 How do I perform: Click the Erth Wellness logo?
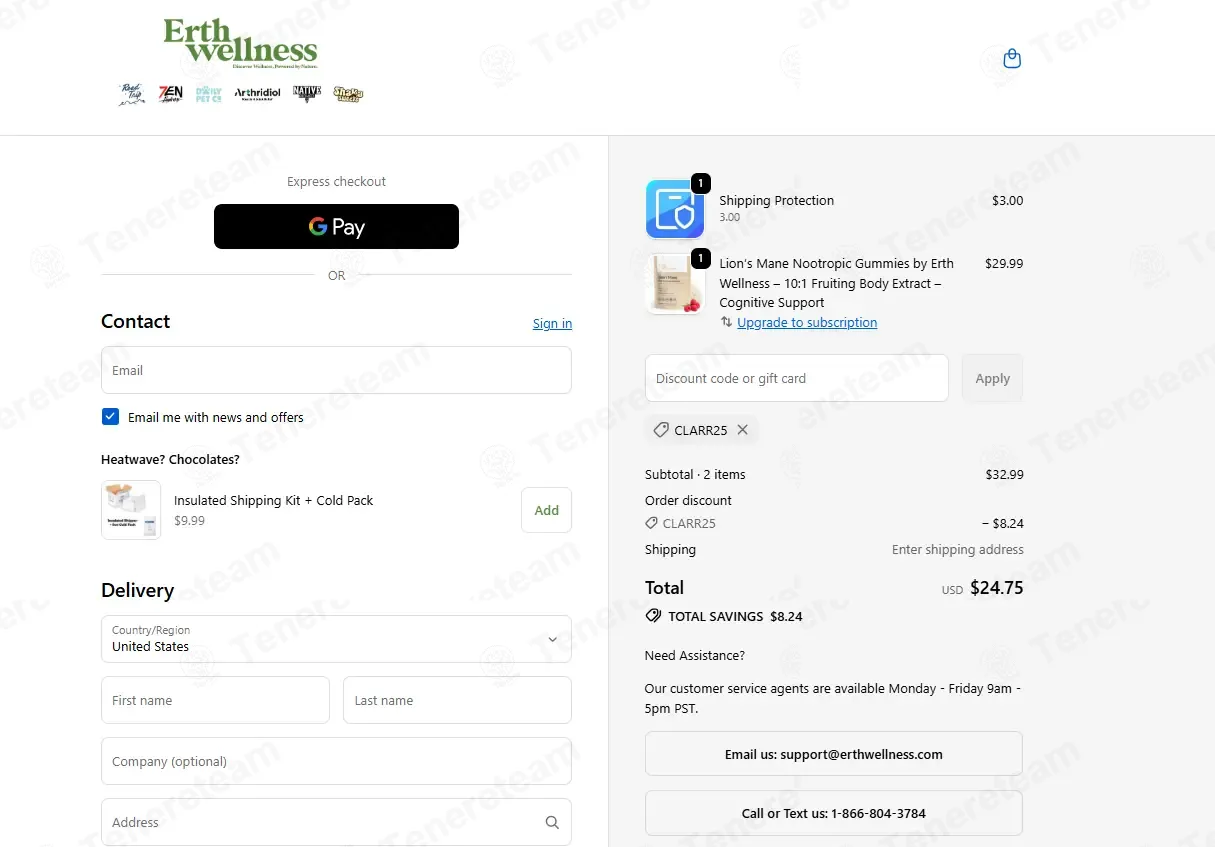coord(240,43)
